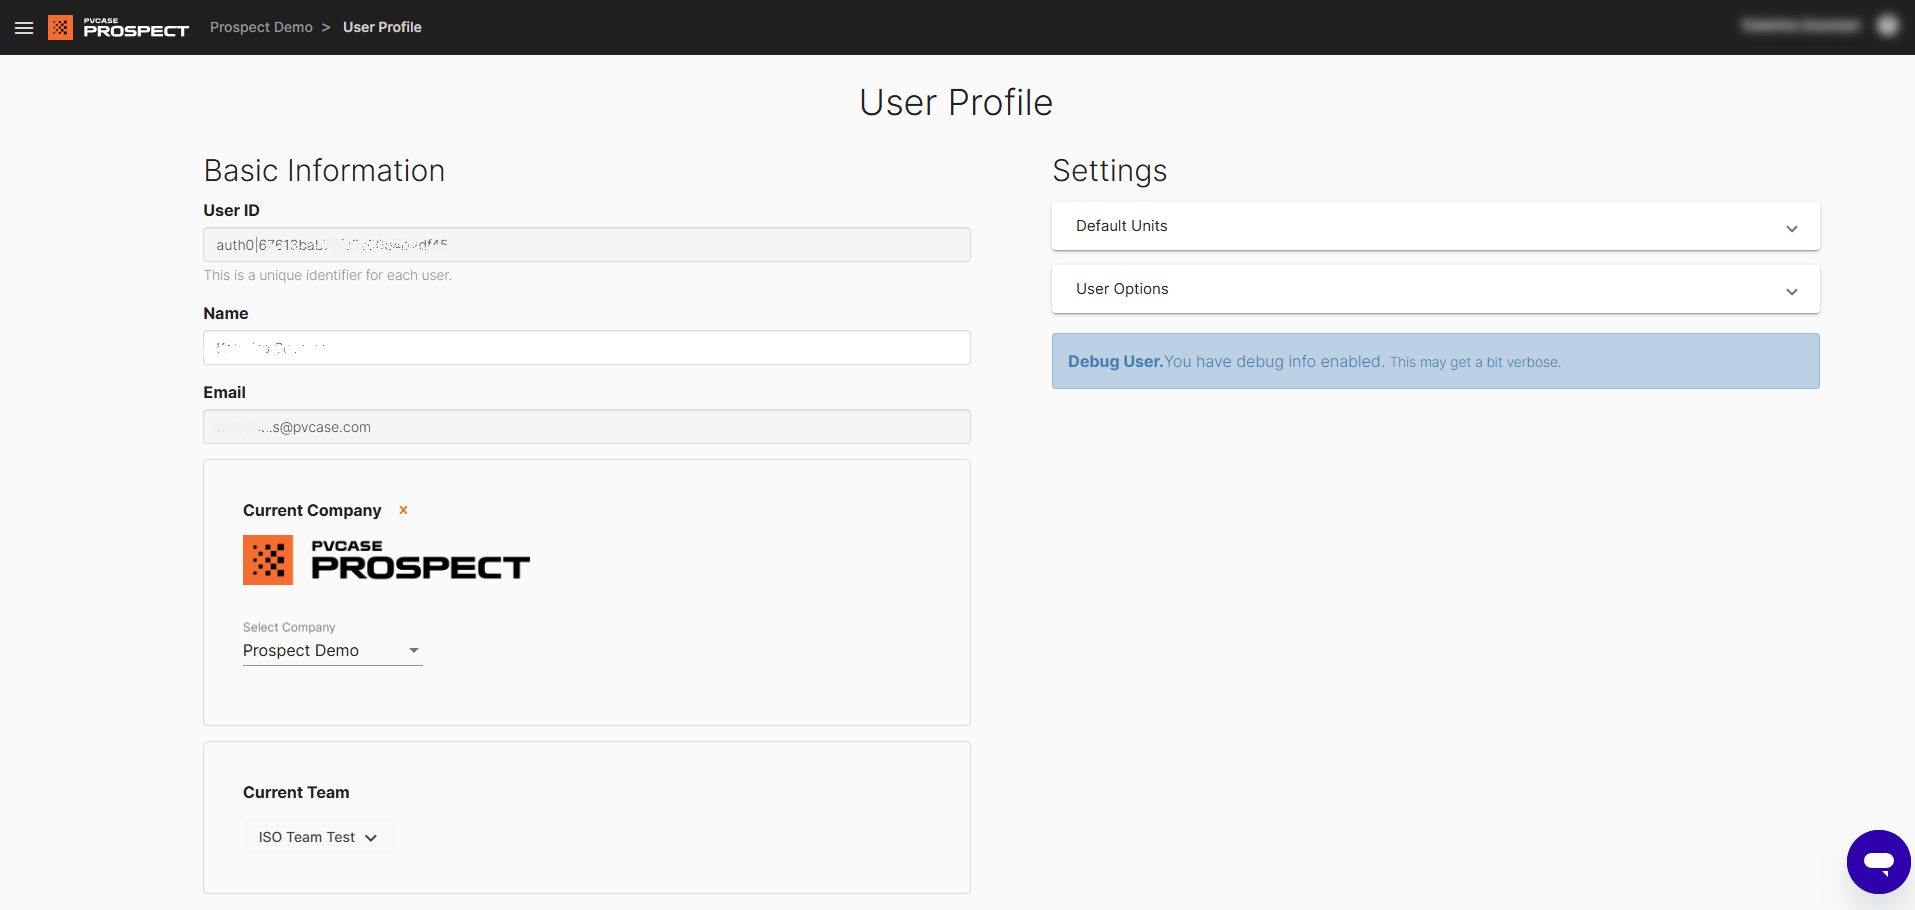This screenshot has height=910, width=1915.
Task: Open the Select Company dropdown
Action: pos(332,650)
